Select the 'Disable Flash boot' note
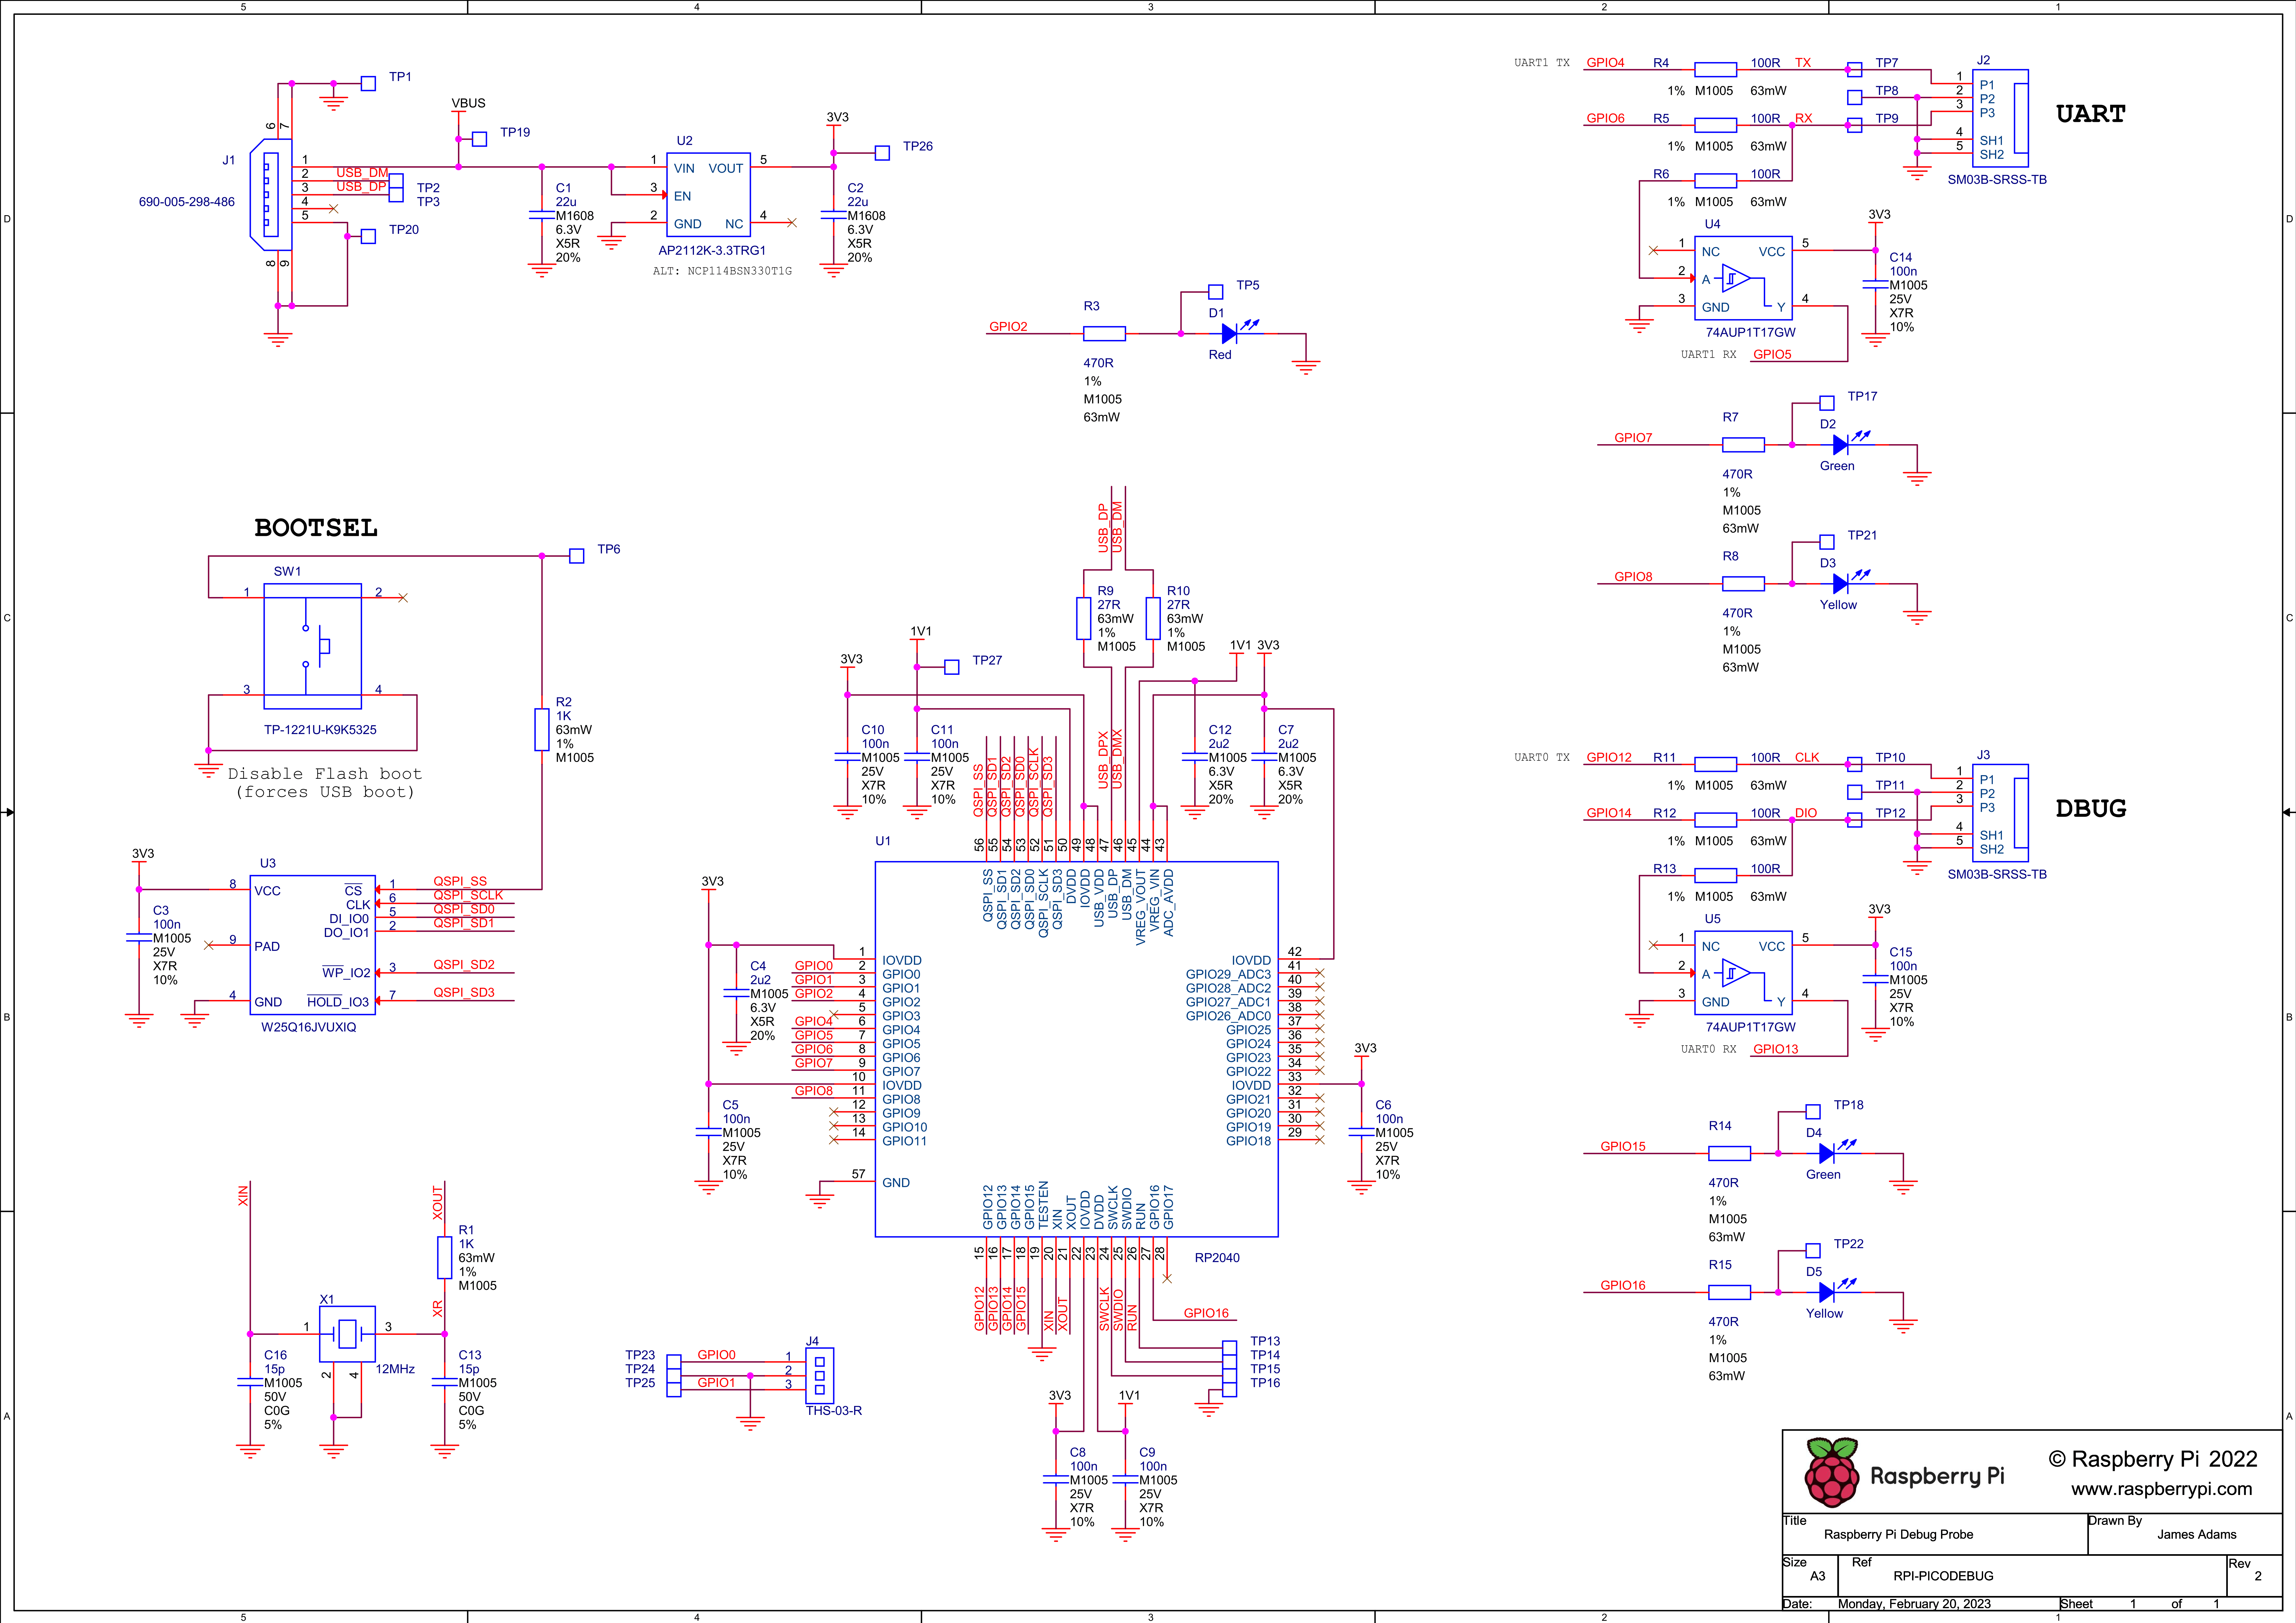 [x=325, y=774]
